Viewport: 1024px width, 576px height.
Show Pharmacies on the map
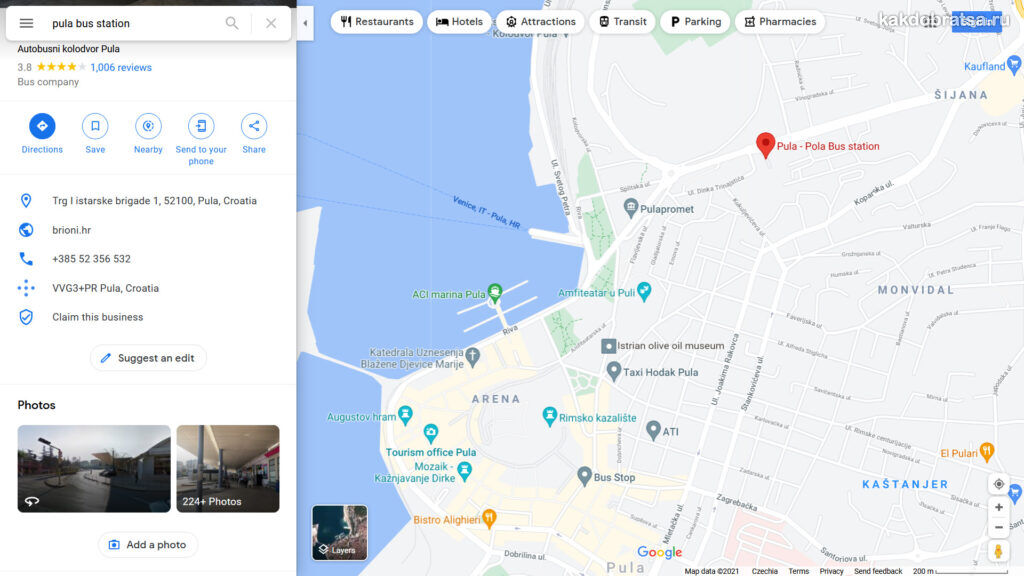pyautogui.click(x=780, y=22)
